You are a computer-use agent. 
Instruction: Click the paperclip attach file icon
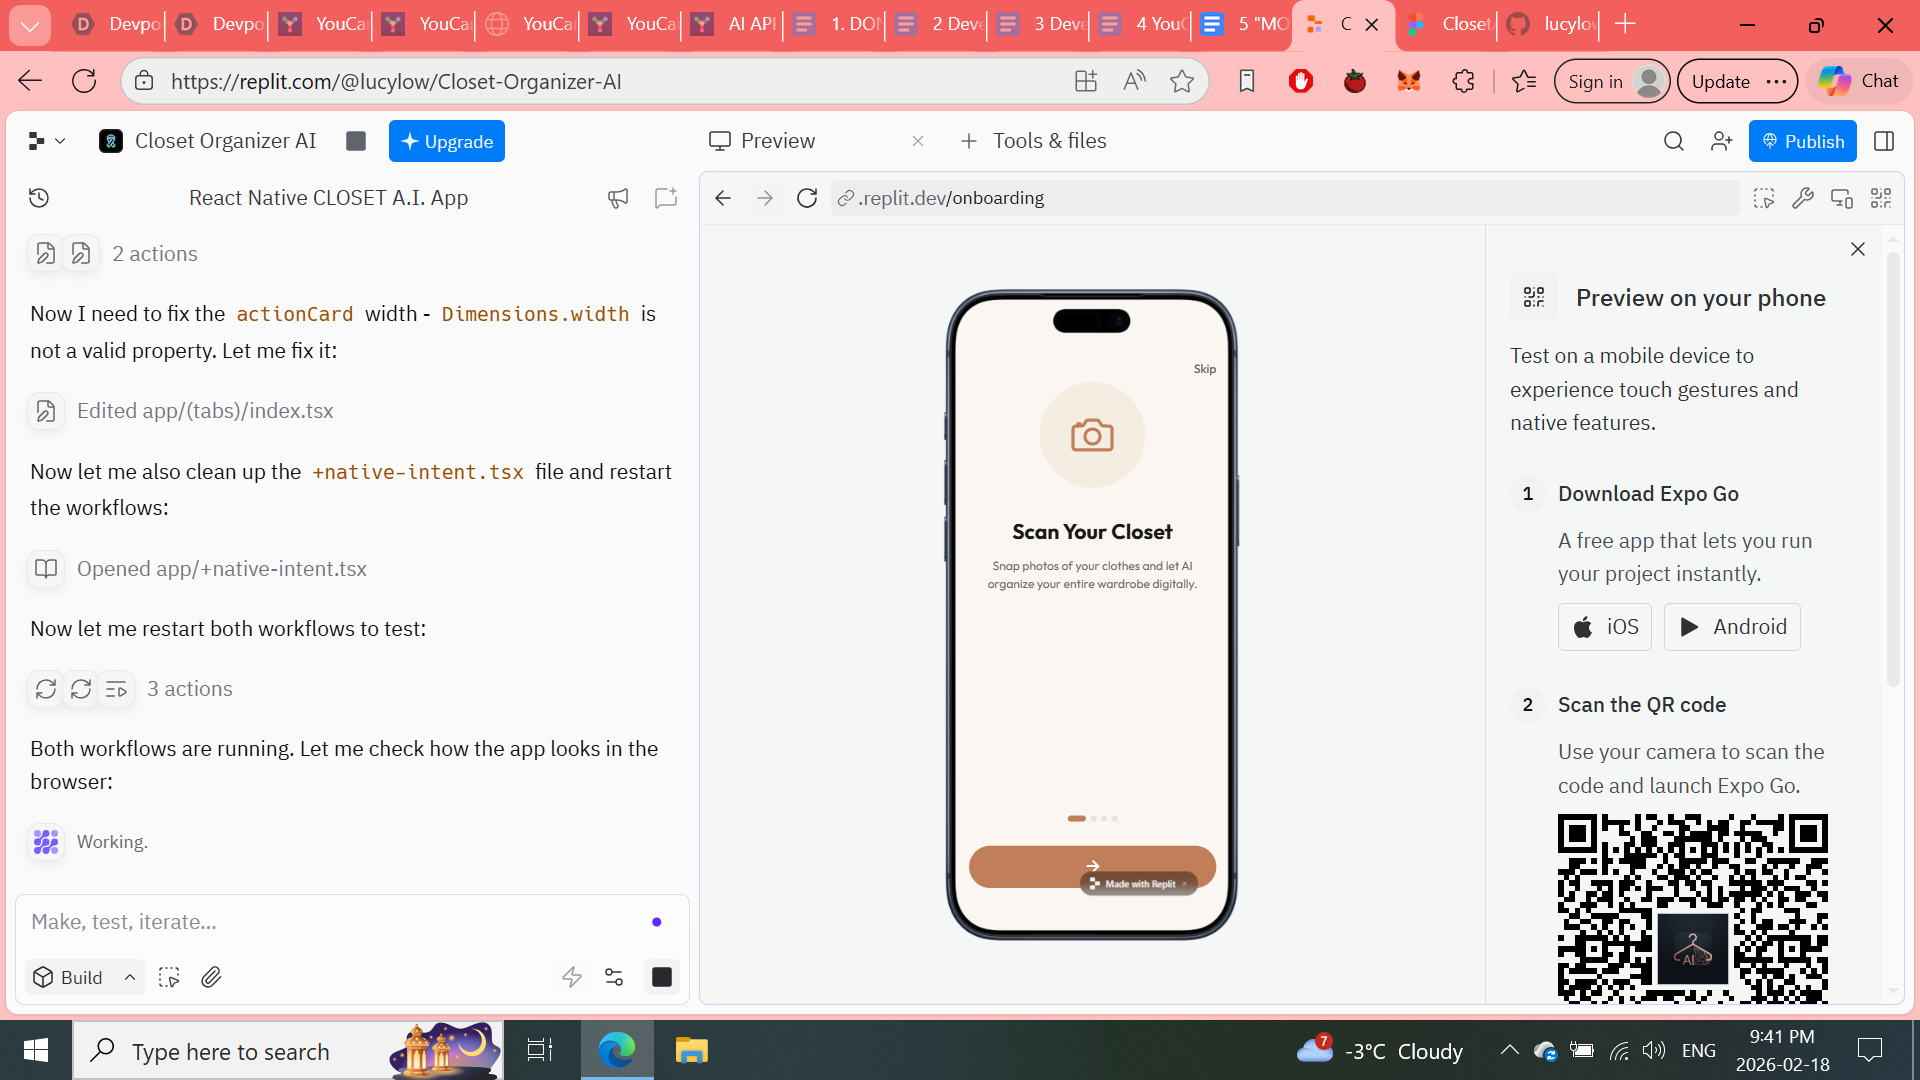tap(211, 977)
